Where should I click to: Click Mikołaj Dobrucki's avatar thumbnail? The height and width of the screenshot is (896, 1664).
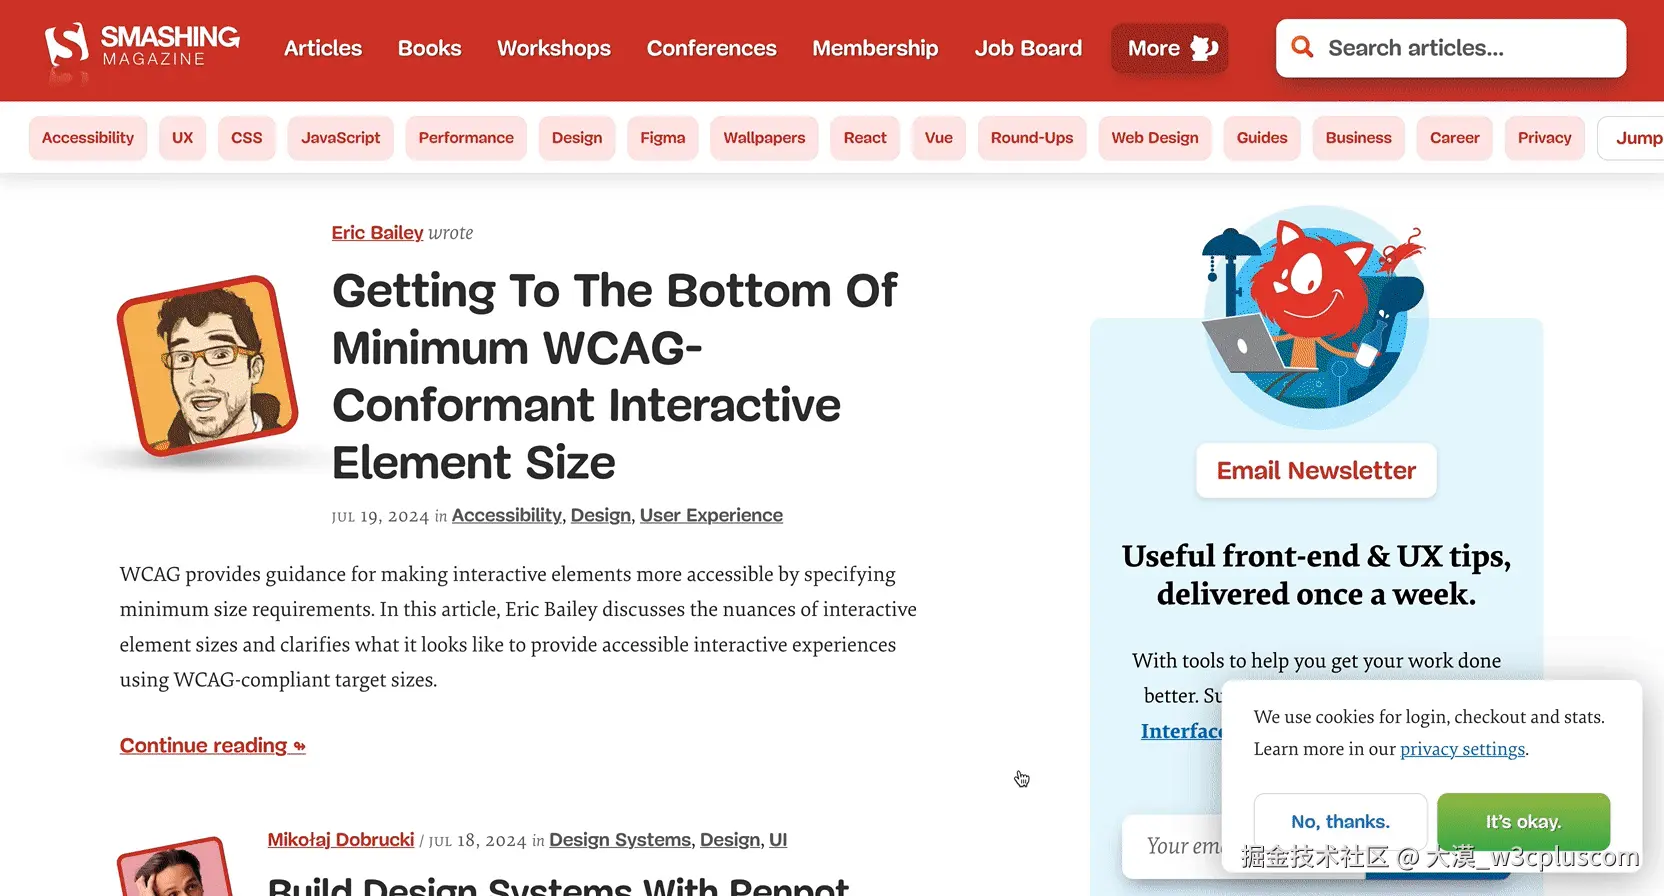tap(176, 868)
